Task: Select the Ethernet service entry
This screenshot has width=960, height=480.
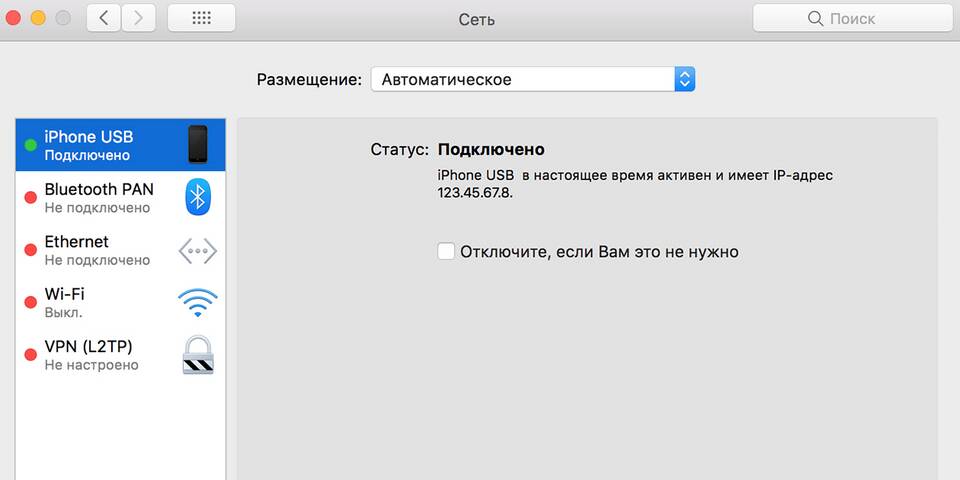Action: (121, 250)
